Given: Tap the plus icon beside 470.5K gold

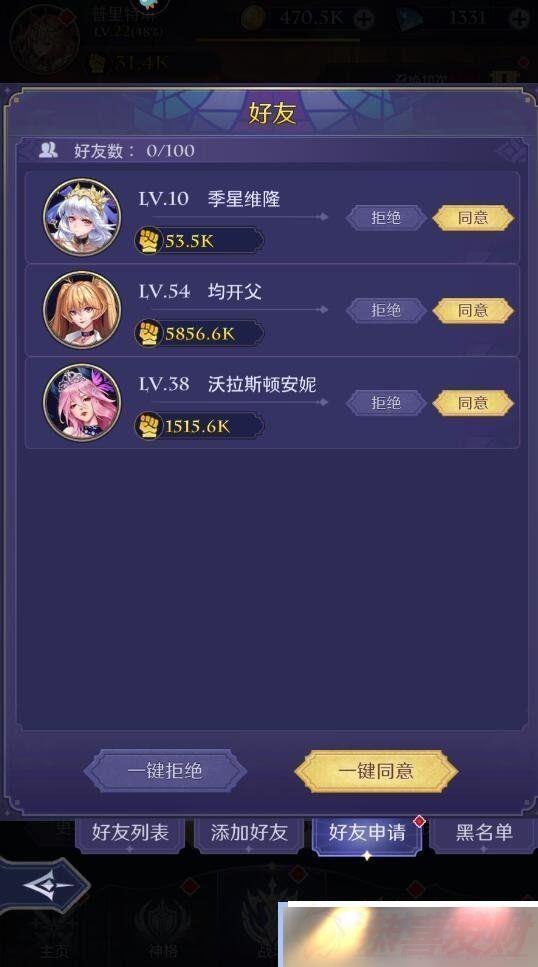Looking at the screenshot, I should 365,19.
